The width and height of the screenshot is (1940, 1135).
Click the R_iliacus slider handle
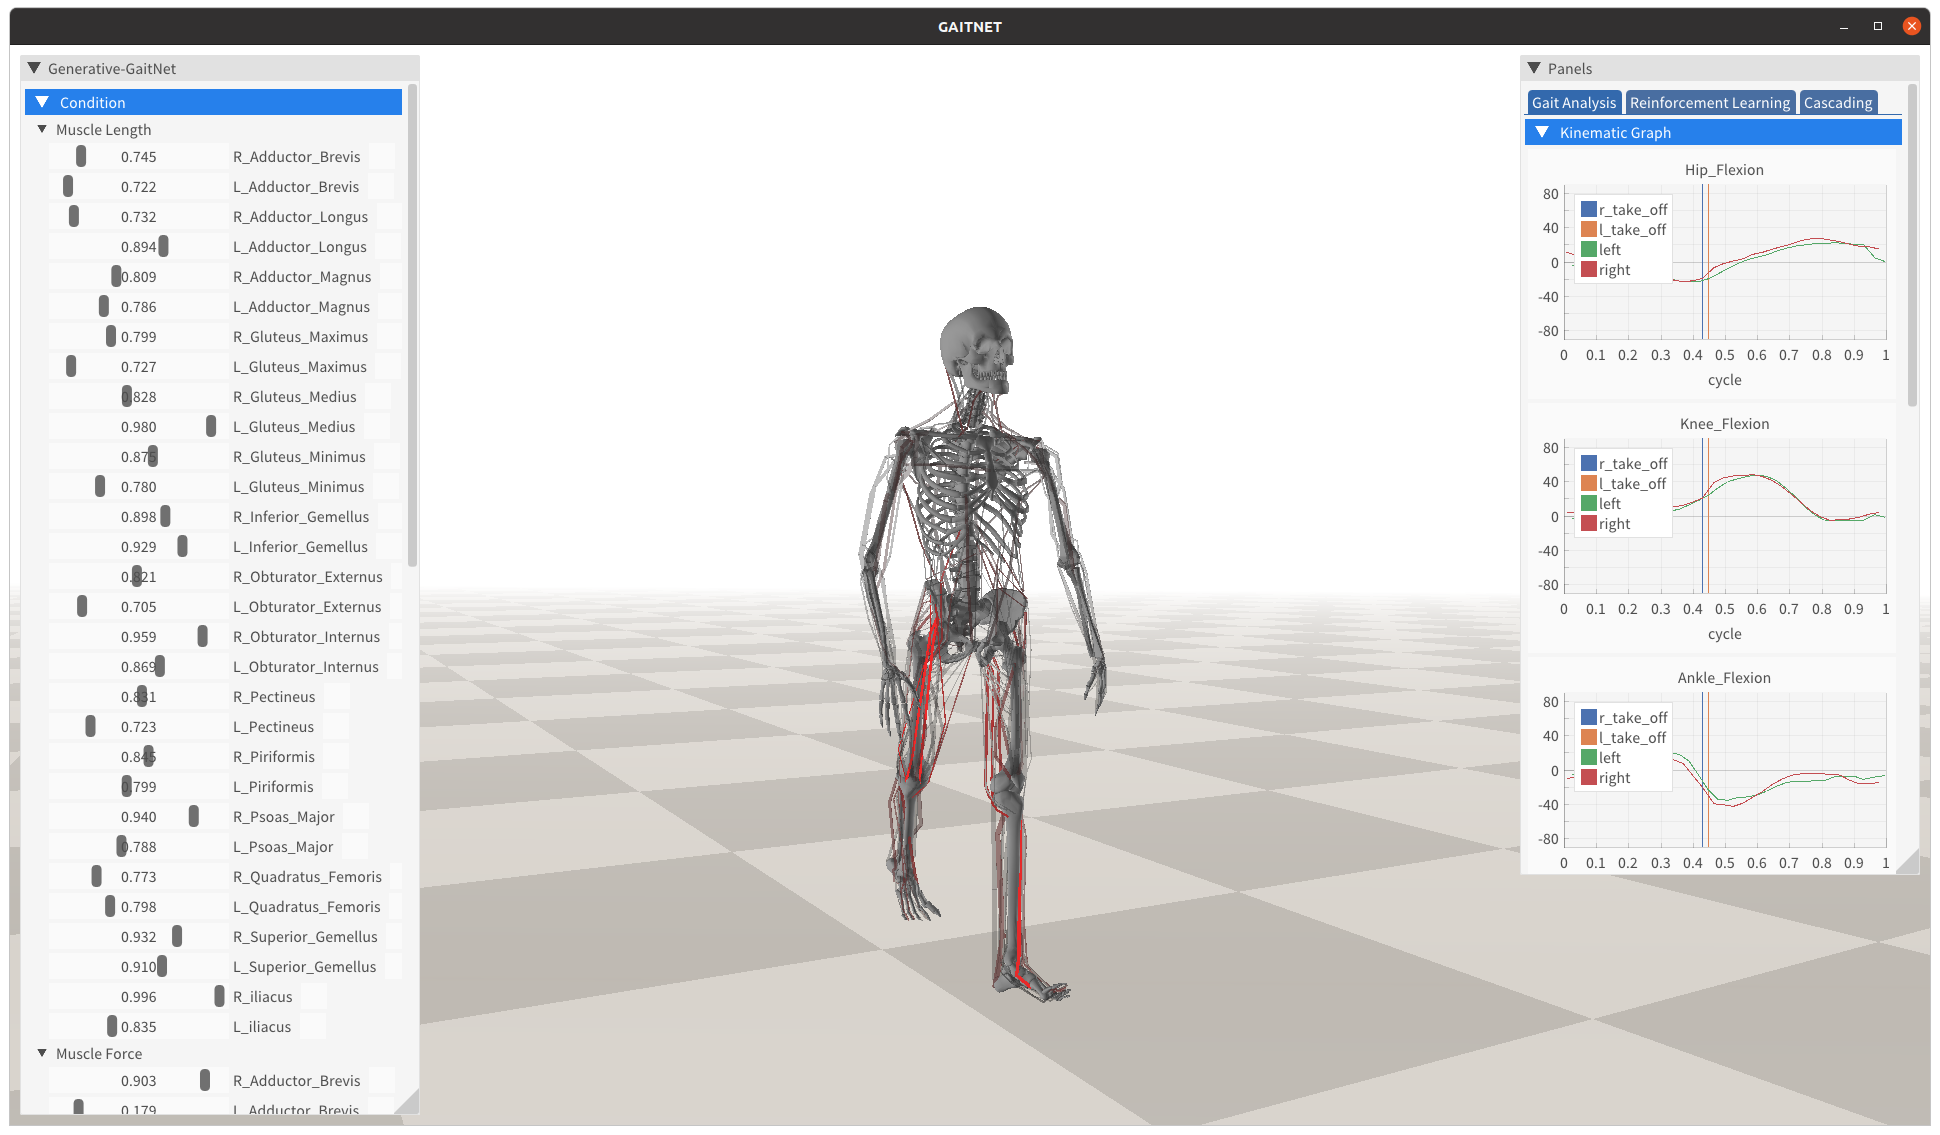[x=220, y=996]
